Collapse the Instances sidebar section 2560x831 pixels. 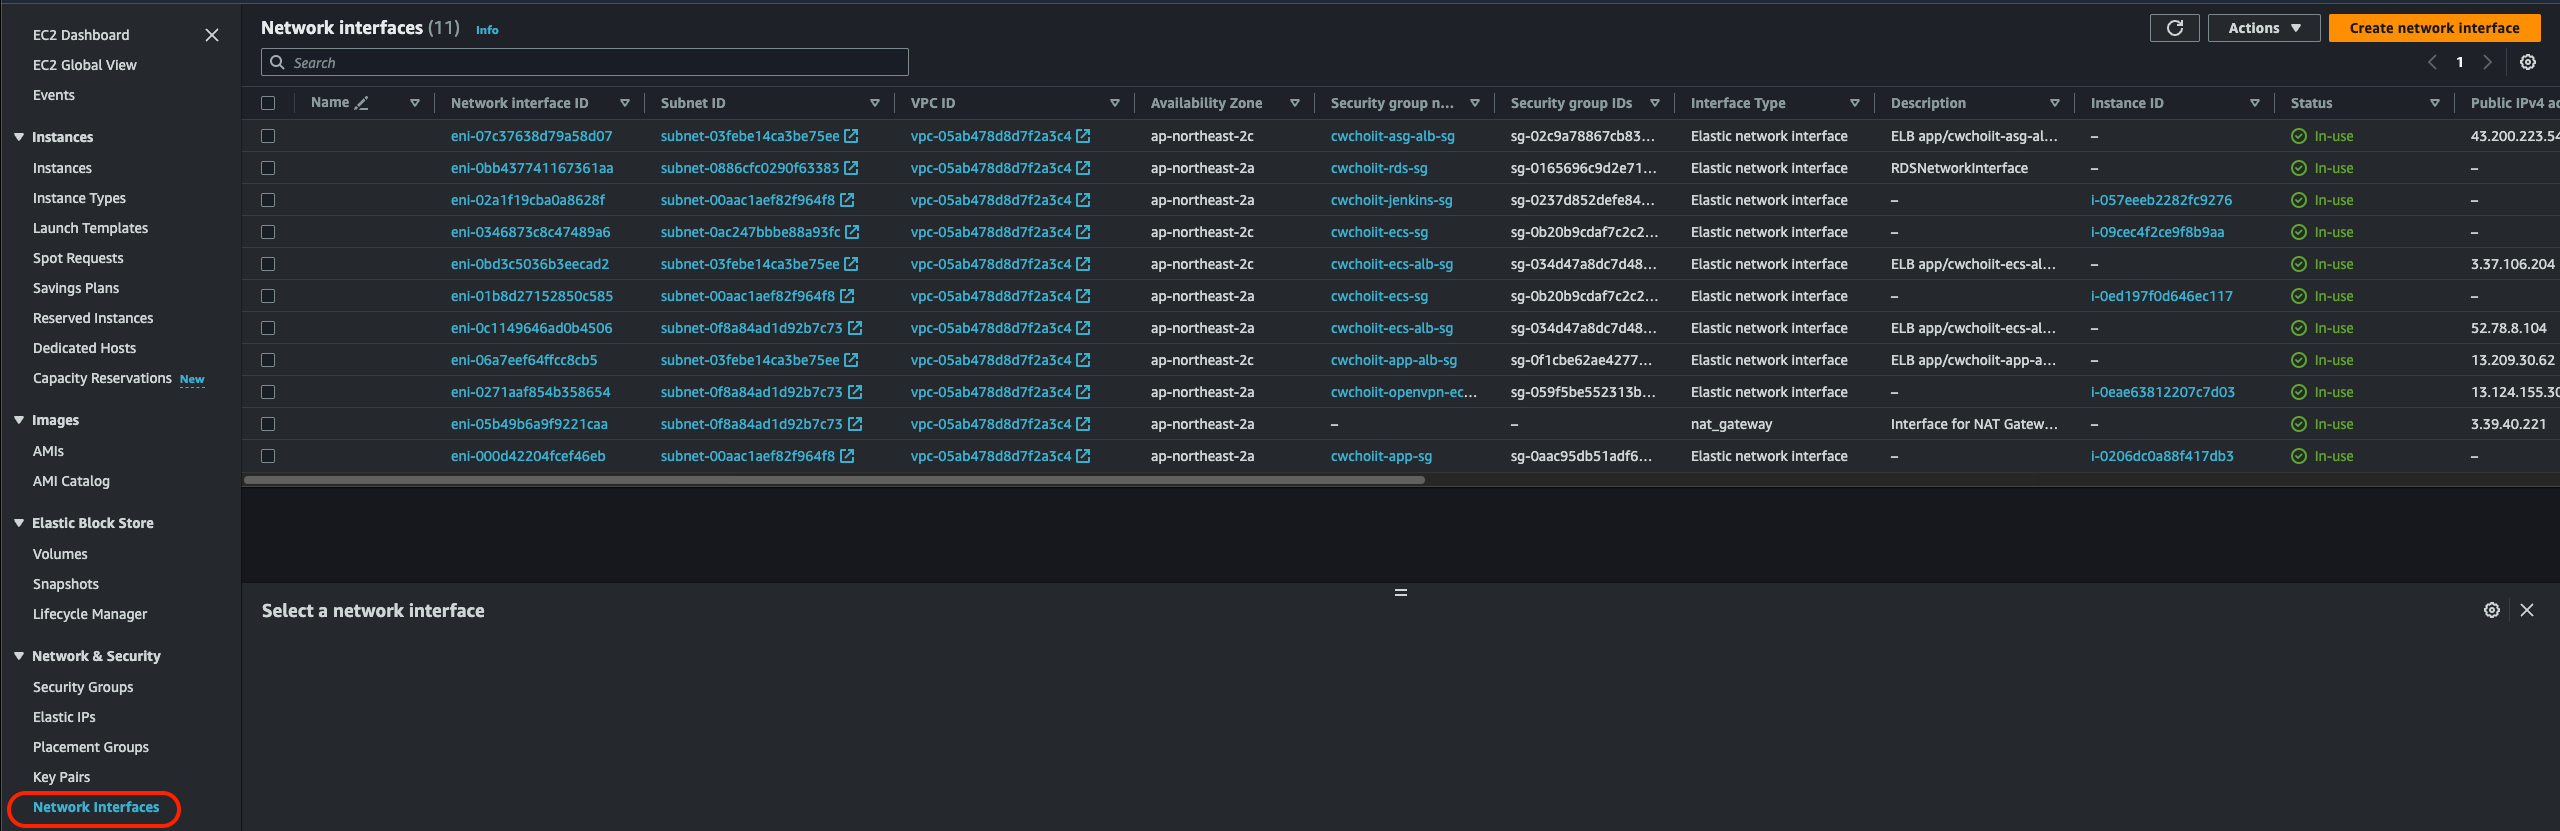pos(19,137)
